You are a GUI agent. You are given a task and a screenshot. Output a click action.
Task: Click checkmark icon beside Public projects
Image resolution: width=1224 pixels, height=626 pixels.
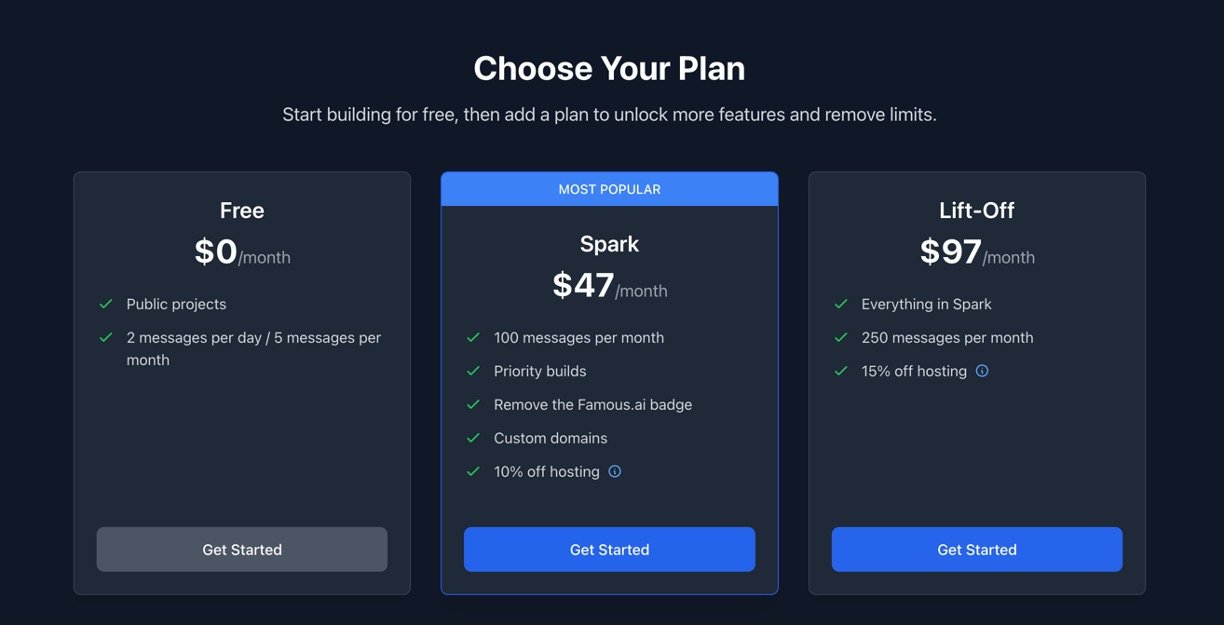(106, 304)
